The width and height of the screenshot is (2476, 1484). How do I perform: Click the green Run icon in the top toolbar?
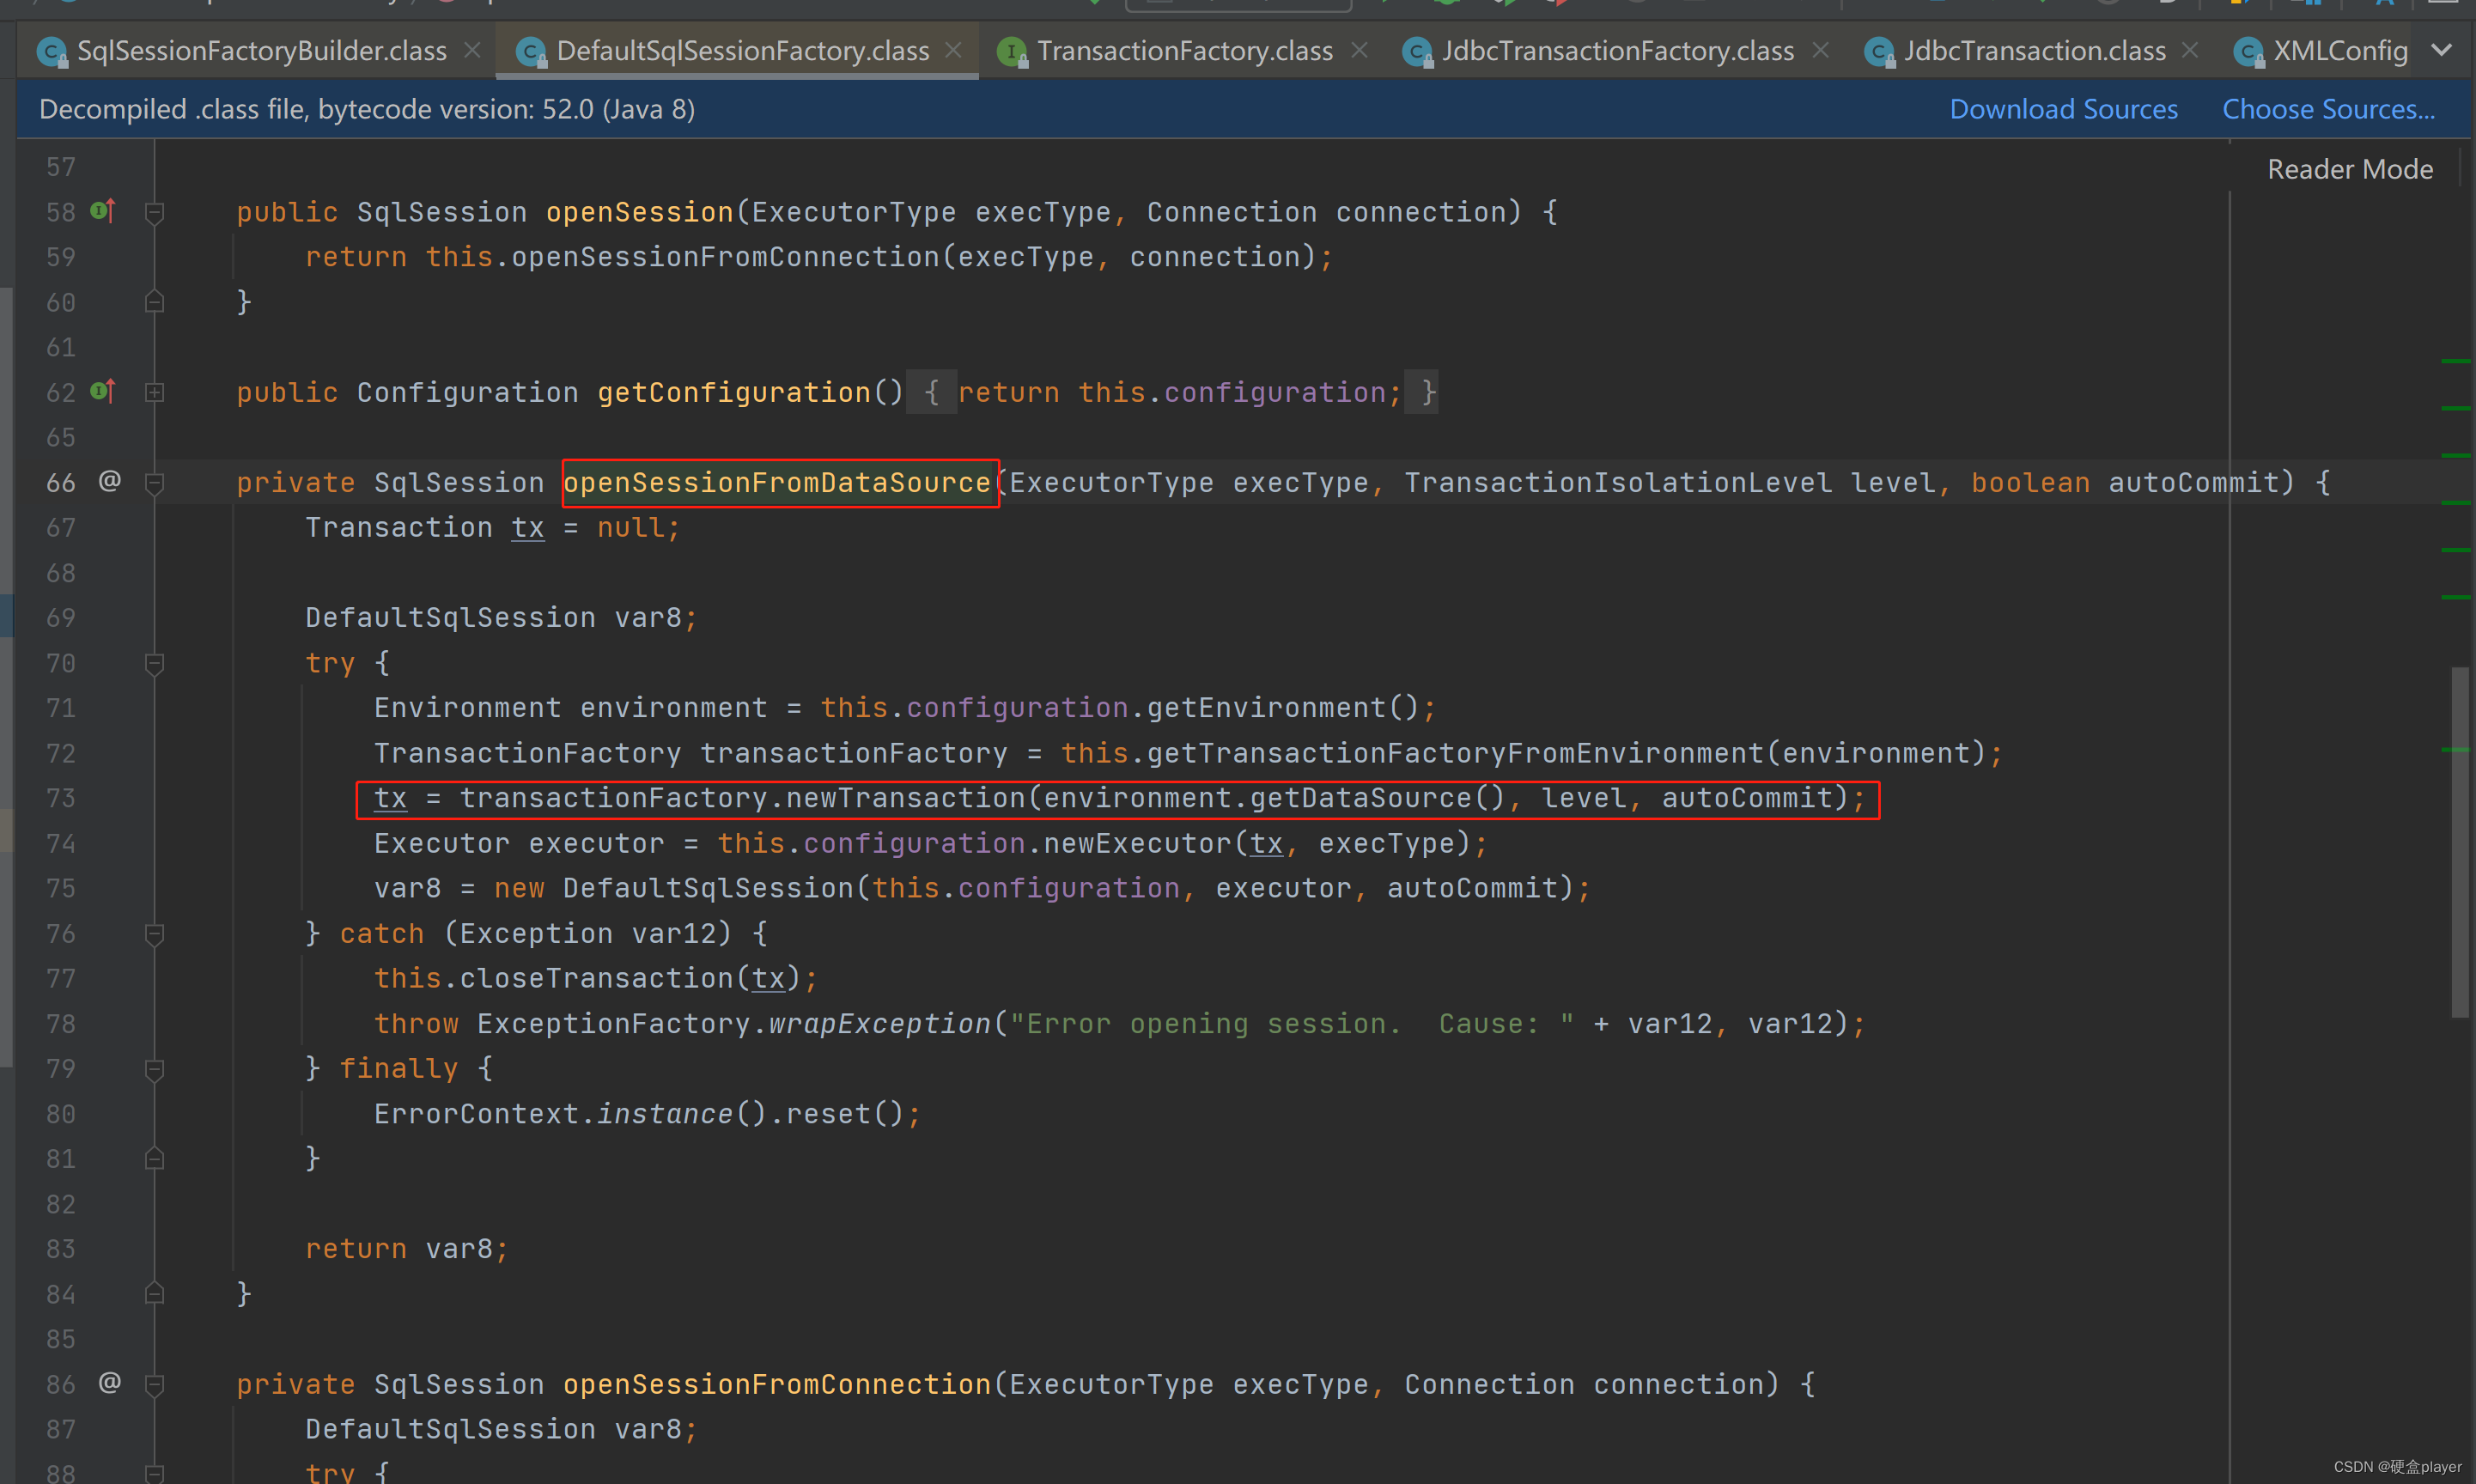tap(1449, 3)
